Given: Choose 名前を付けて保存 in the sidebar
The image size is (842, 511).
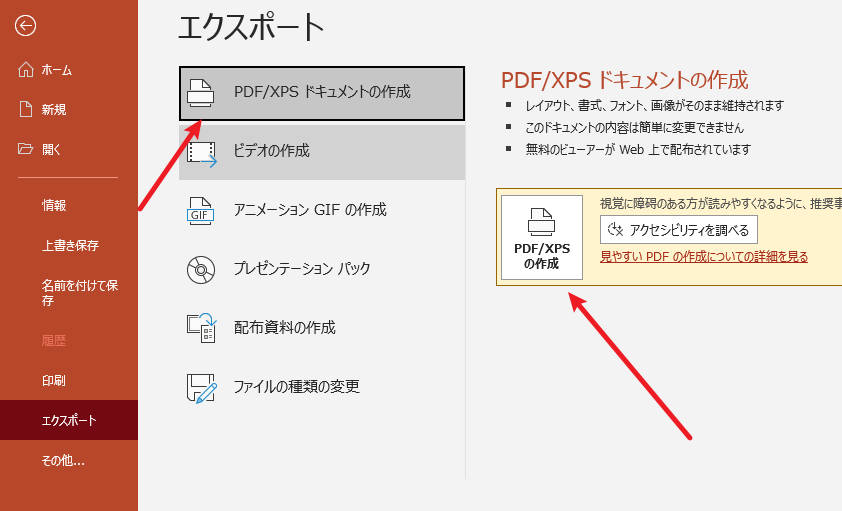Looking at the screenshot, I should click(69, 293).
